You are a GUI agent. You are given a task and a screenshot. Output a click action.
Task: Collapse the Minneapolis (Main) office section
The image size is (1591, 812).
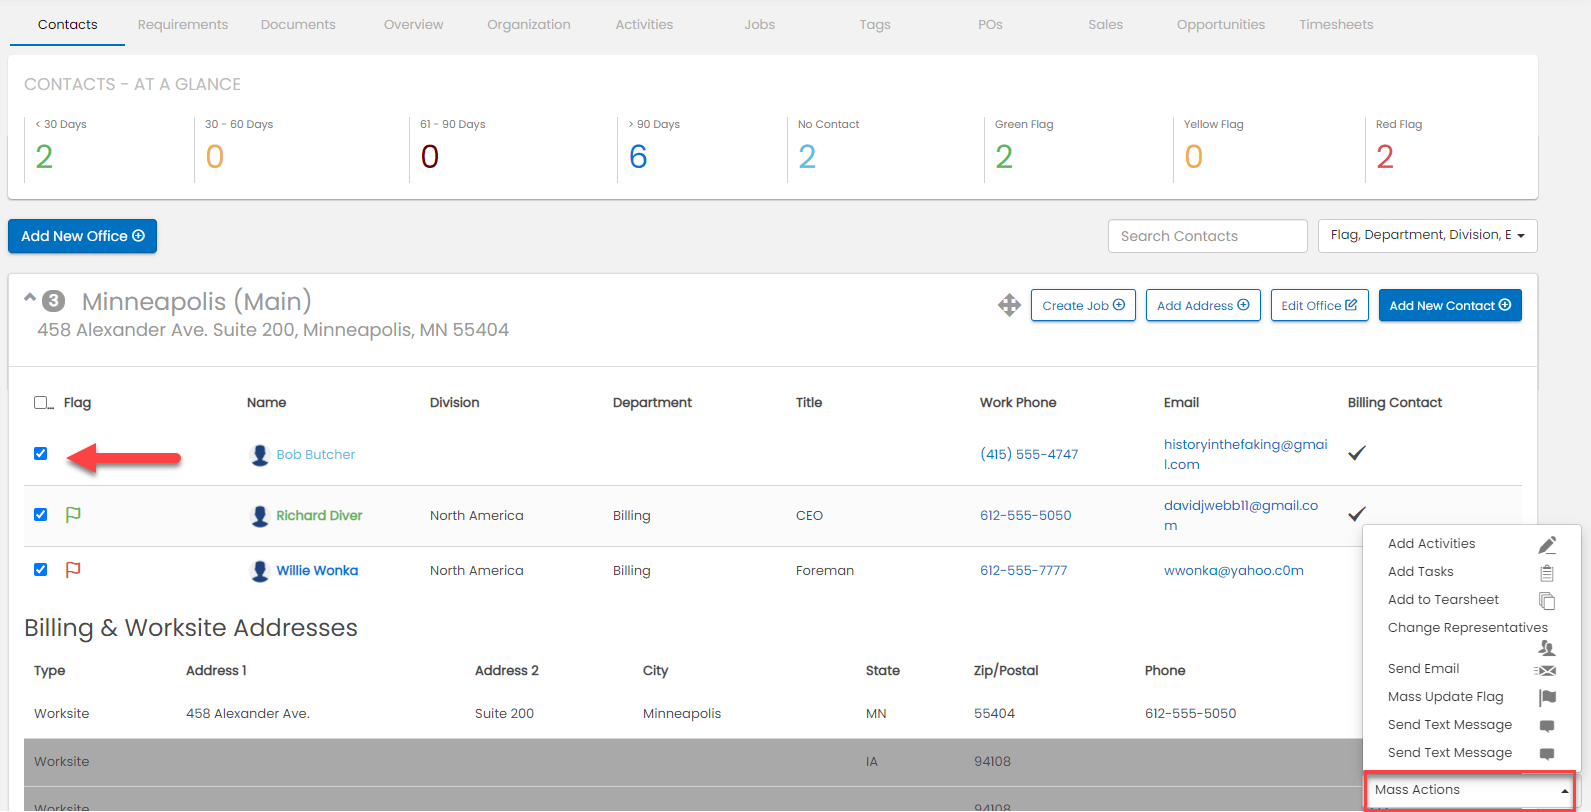(x=30, y=297)
